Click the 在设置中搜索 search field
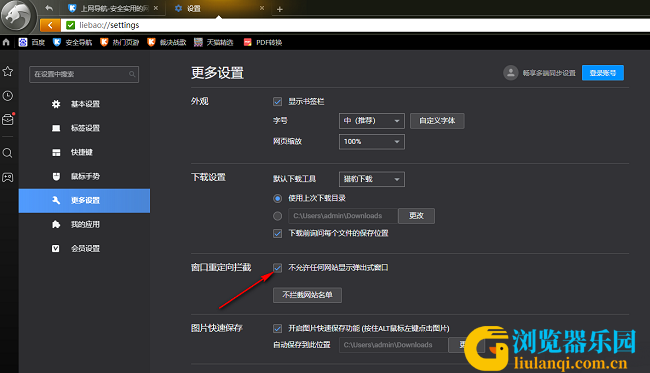 [84, 74]
